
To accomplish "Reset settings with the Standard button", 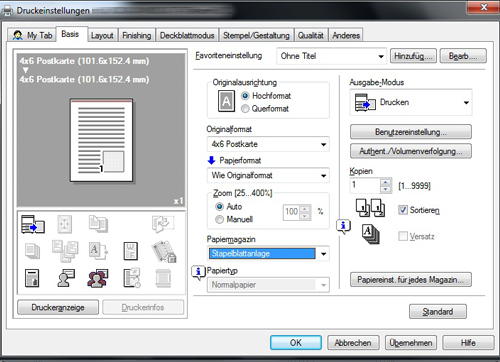I will (438, 312).
